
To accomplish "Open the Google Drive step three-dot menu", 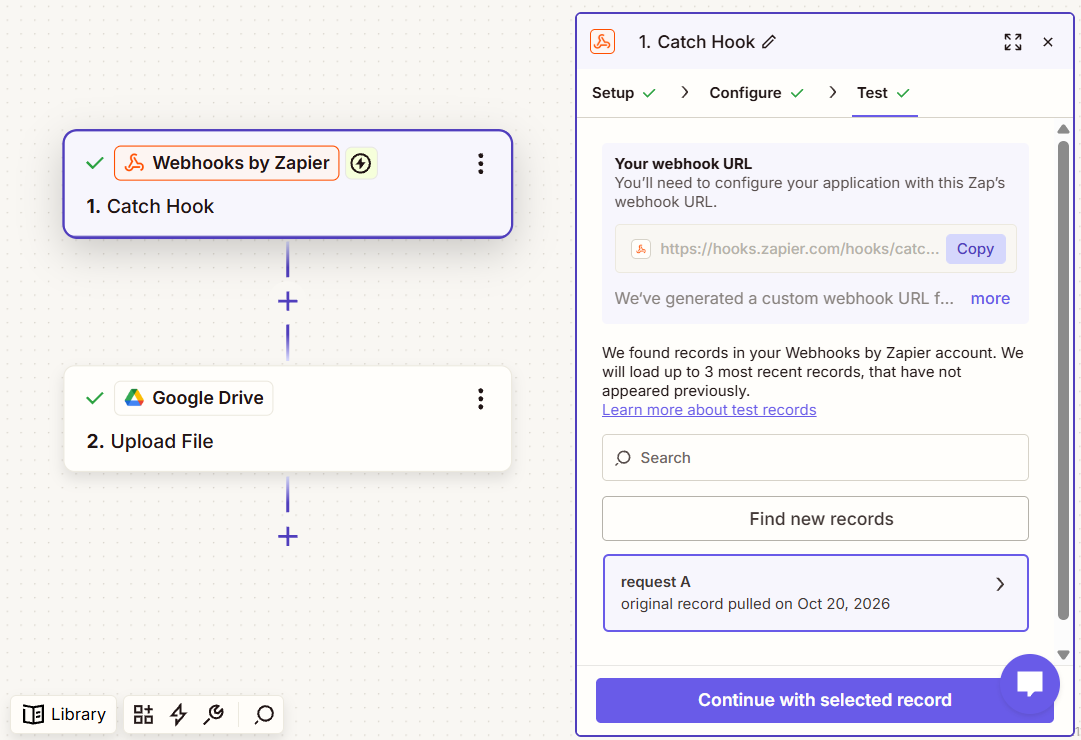I will (481, 399).
